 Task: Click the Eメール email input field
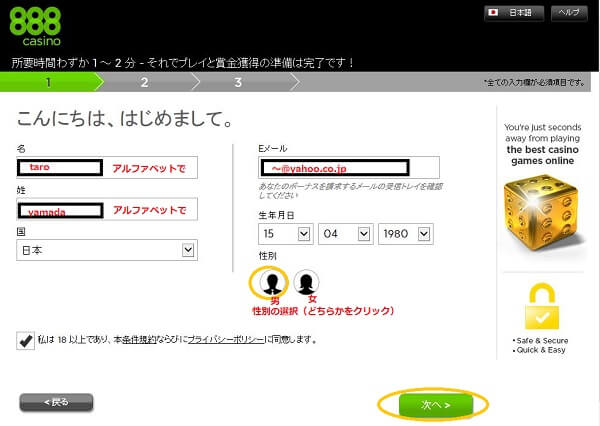click(x=349, y=167)
